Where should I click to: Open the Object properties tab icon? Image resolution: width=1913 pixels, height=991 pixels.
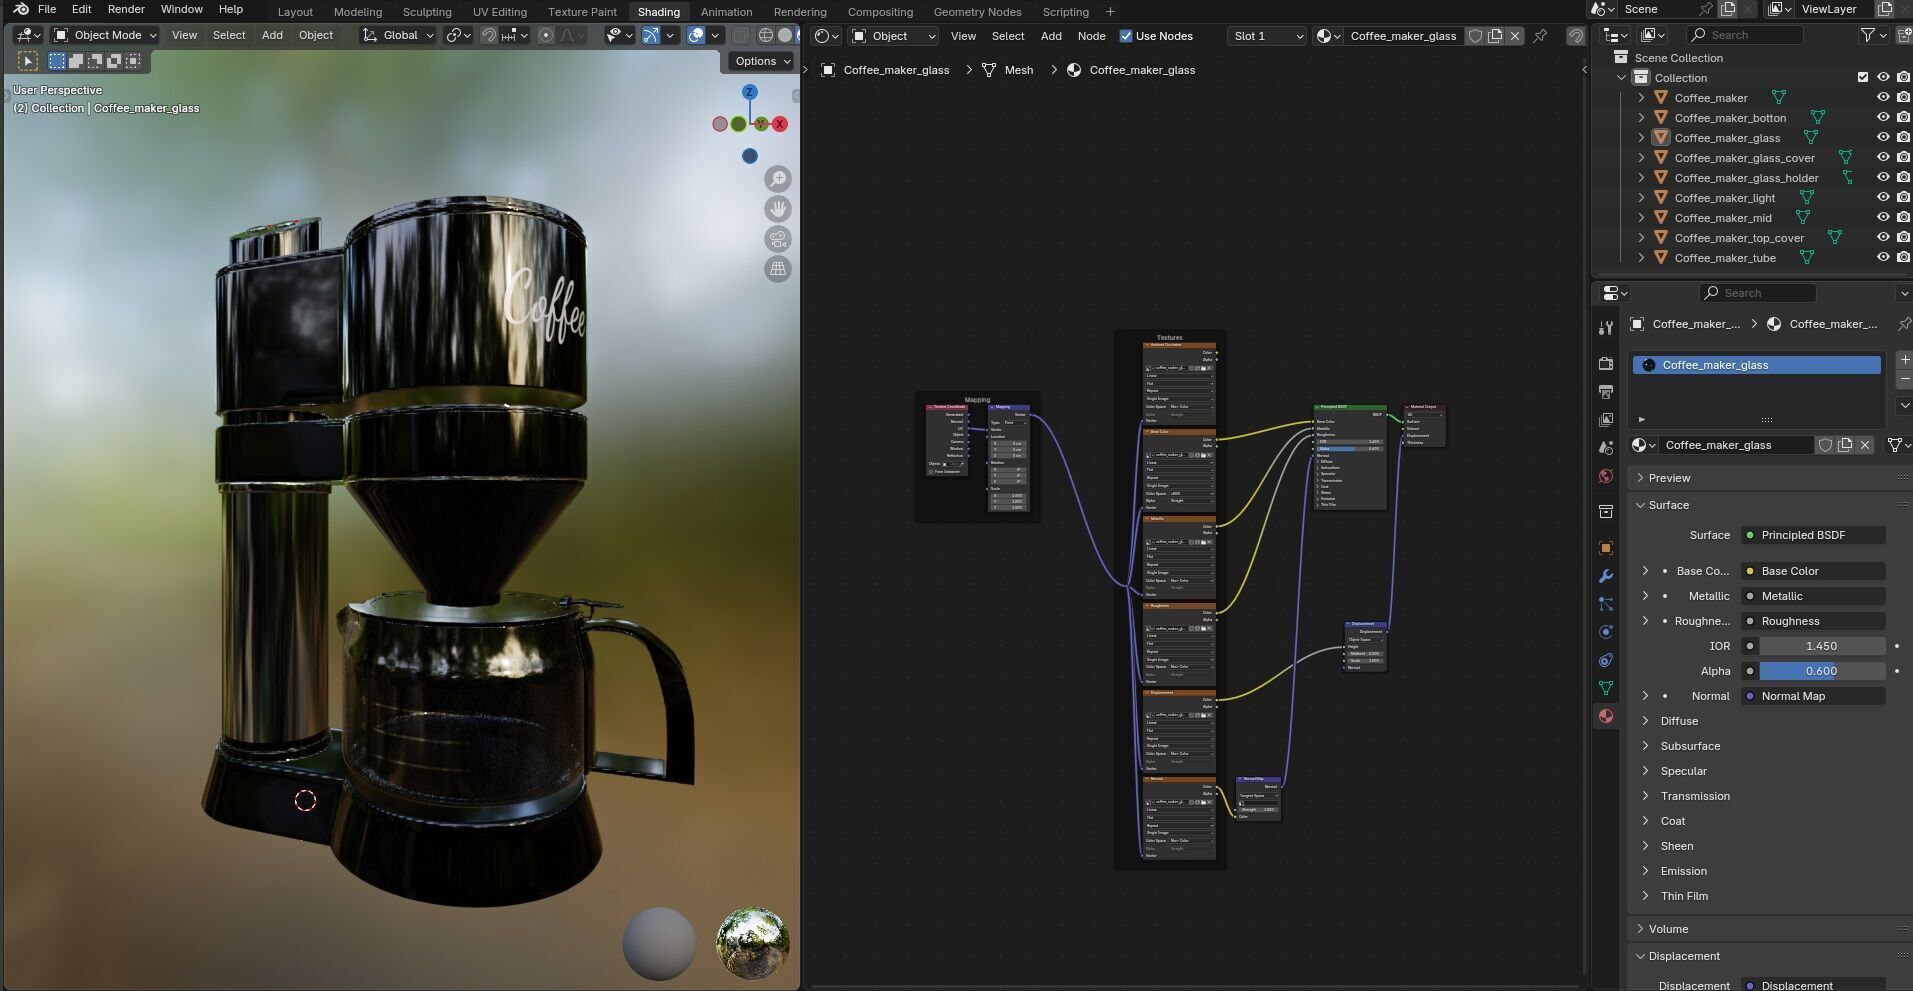1606,548
